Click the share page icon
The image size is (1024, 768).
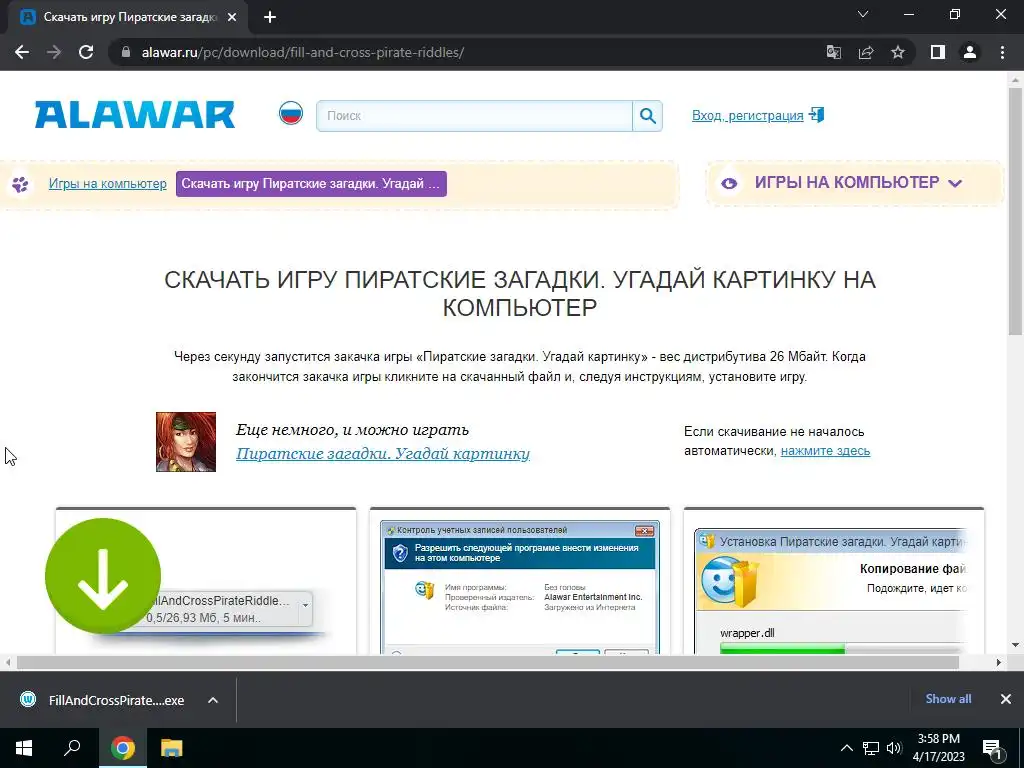[866, 52]
